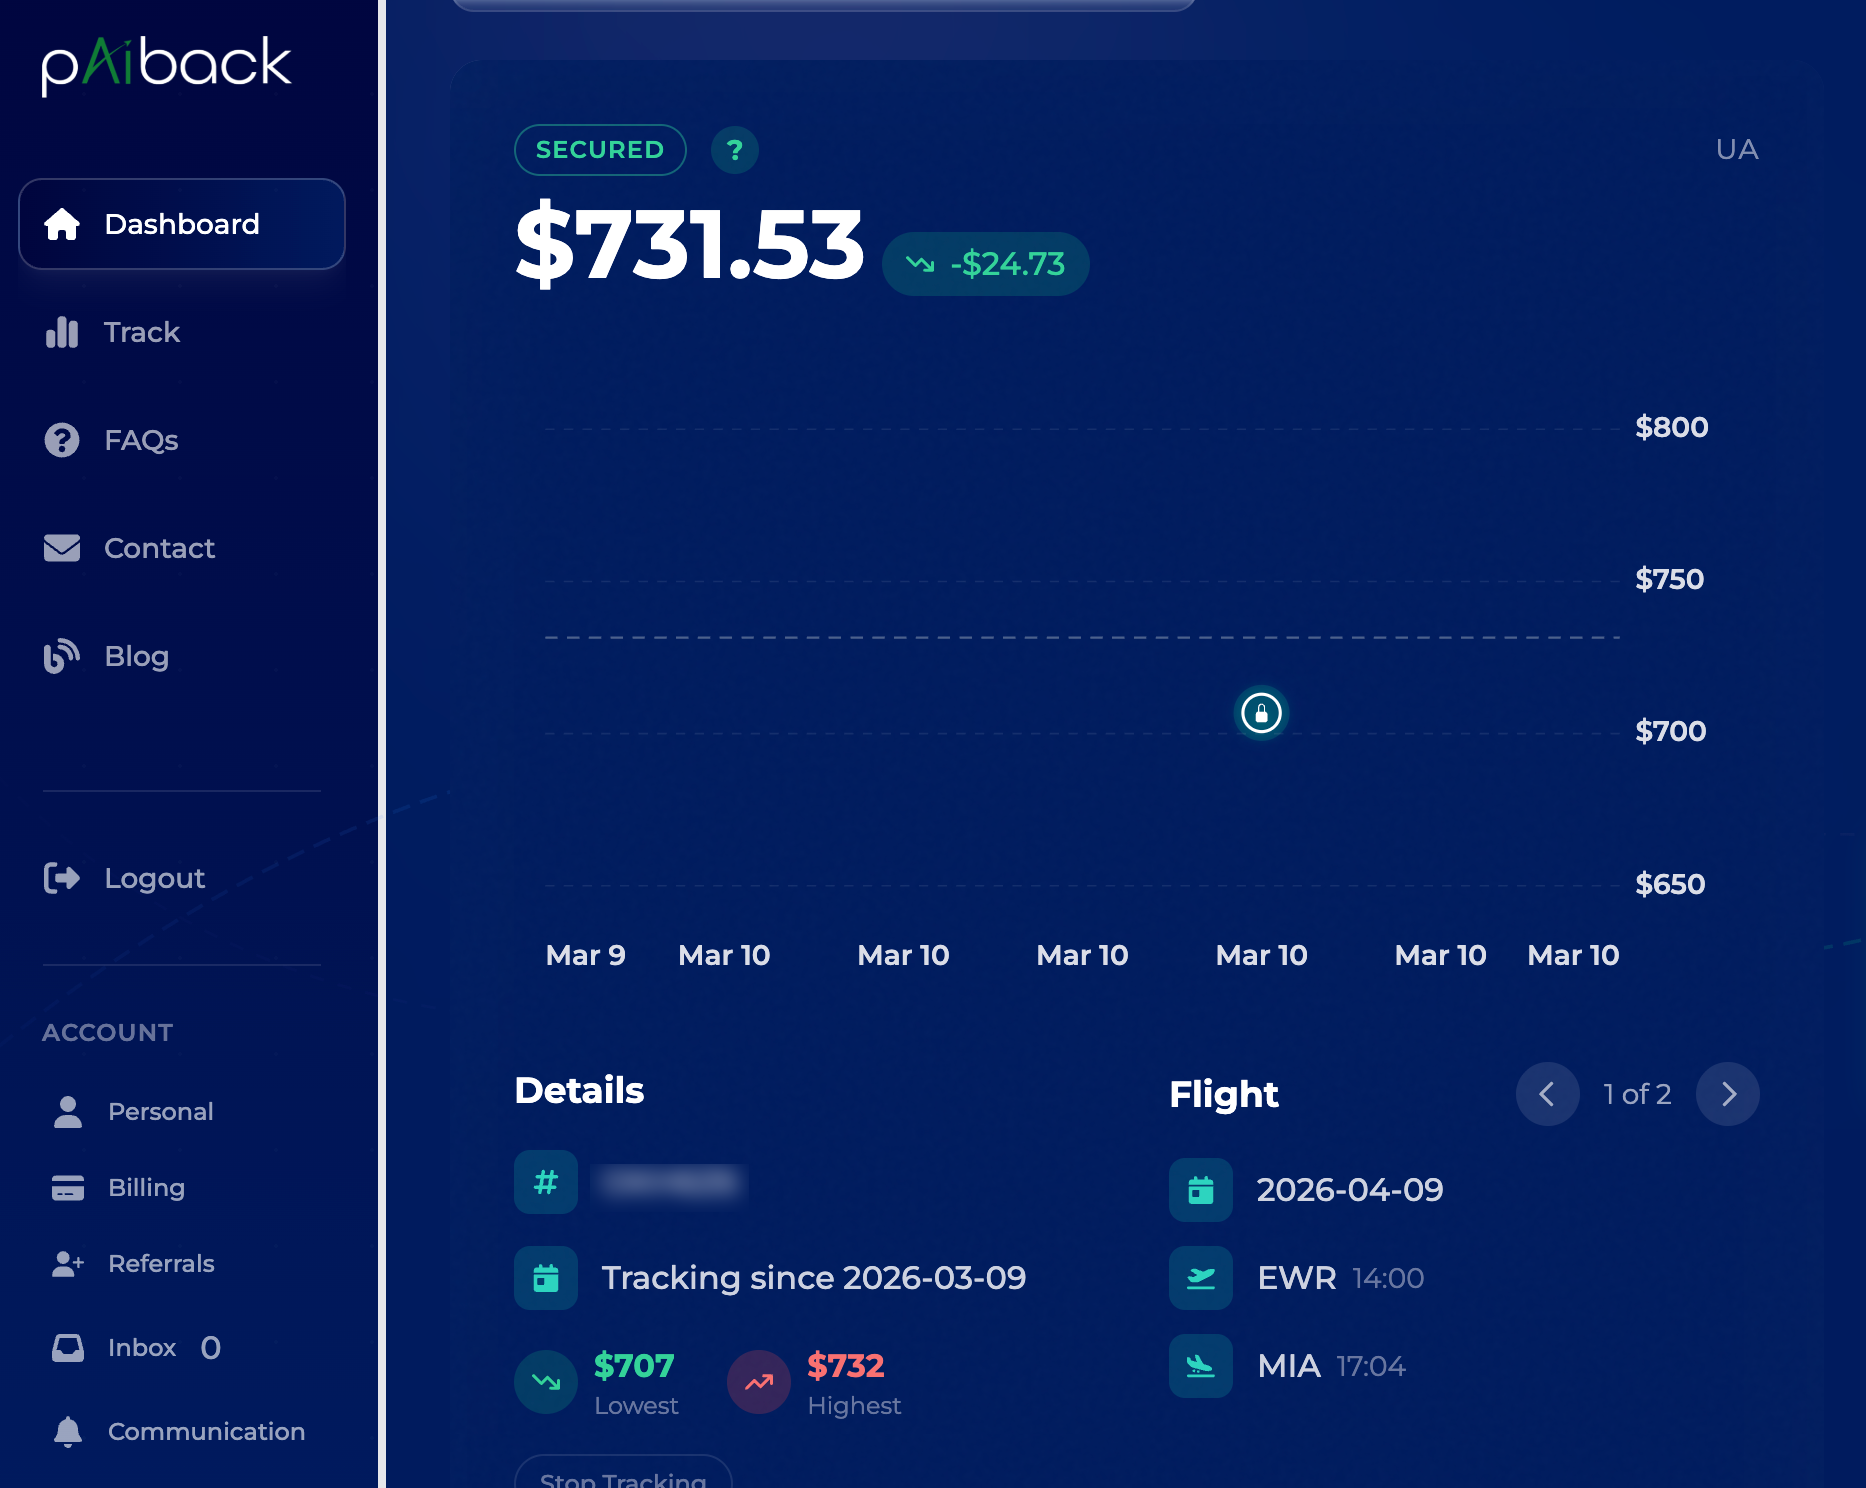Go to the previous flight segment
This screenshot has height=1488, width=1866.
tap(1547, 1094)
